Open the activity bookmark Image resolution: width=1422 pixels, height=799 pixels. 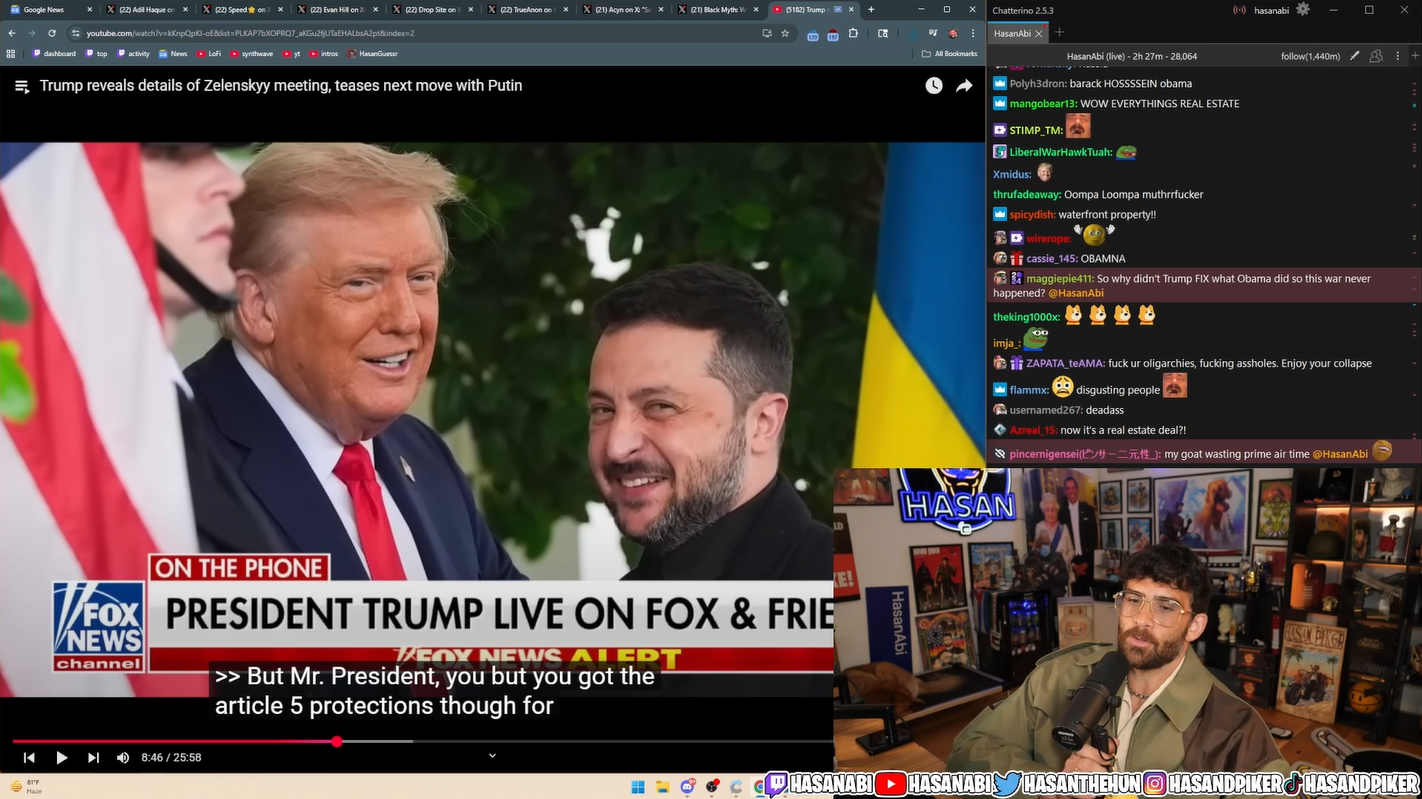(134, 54)
